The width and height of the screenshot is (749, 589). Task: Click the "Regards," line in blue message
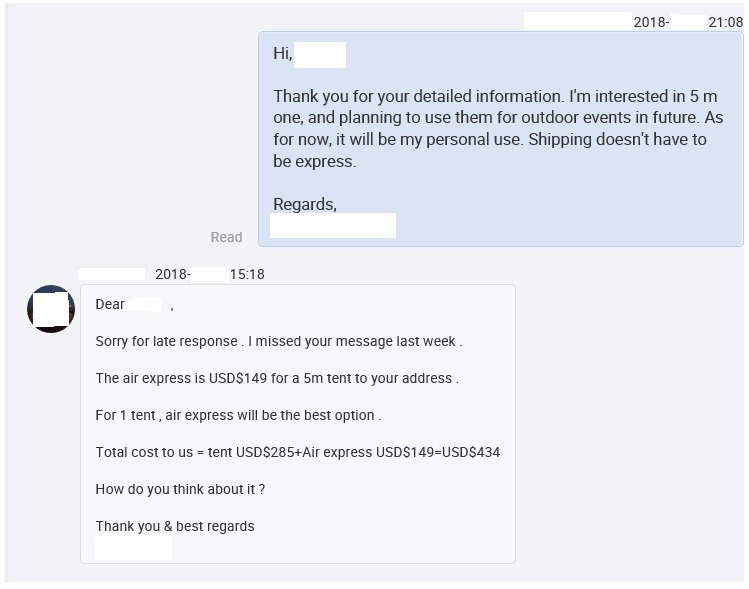coord(305,204)
